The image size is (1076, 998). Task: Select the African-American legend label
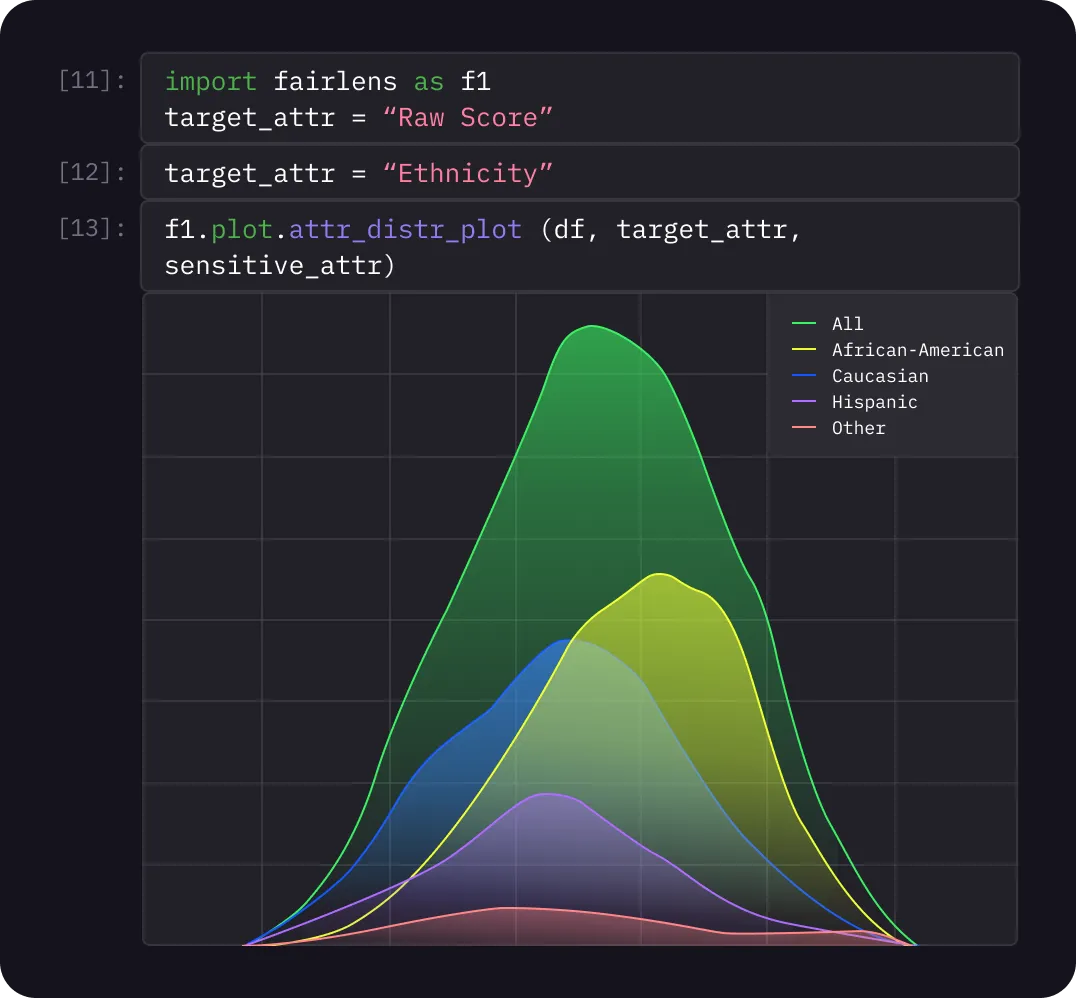click(x=917, y=350)
